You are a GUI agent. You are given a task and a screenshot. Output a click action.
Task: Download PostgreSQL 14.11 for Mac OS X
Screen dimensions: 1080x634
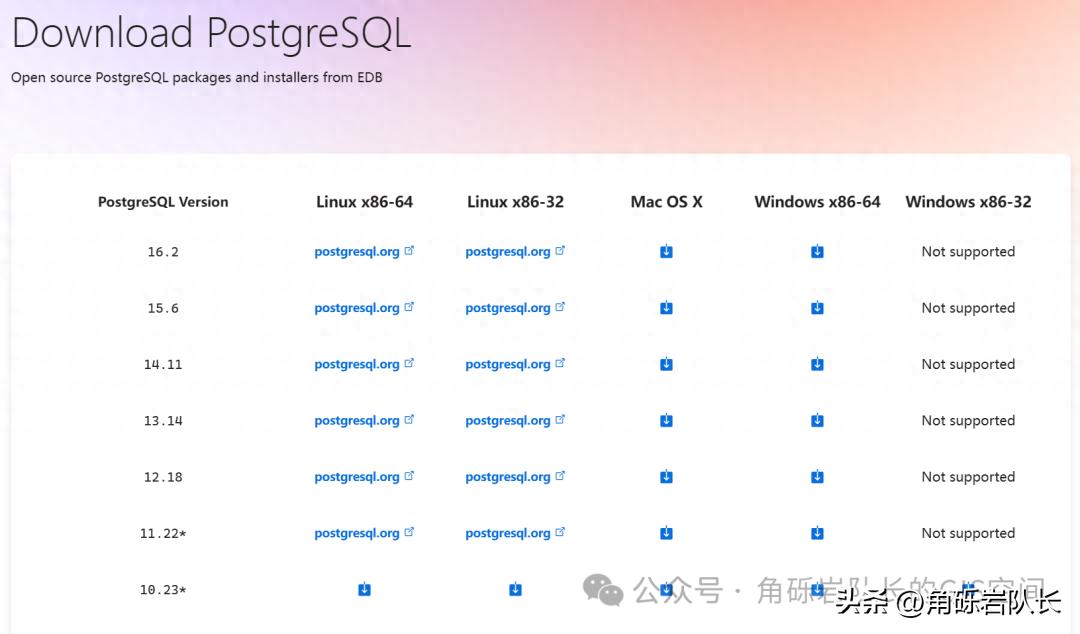(x=666, y=364)
